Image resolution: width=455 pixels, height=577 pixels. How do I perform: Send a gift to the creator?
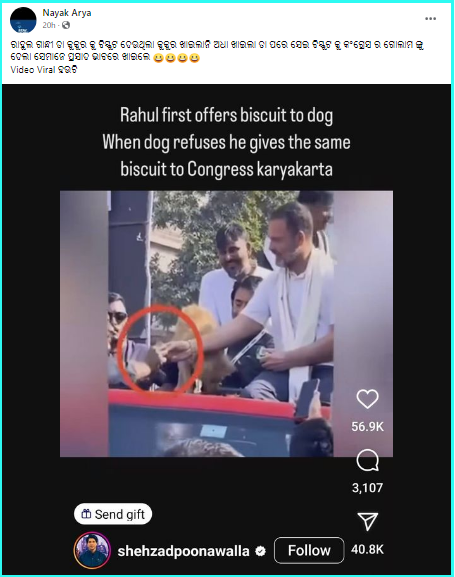pyautogui.click(x=113, y=514)
